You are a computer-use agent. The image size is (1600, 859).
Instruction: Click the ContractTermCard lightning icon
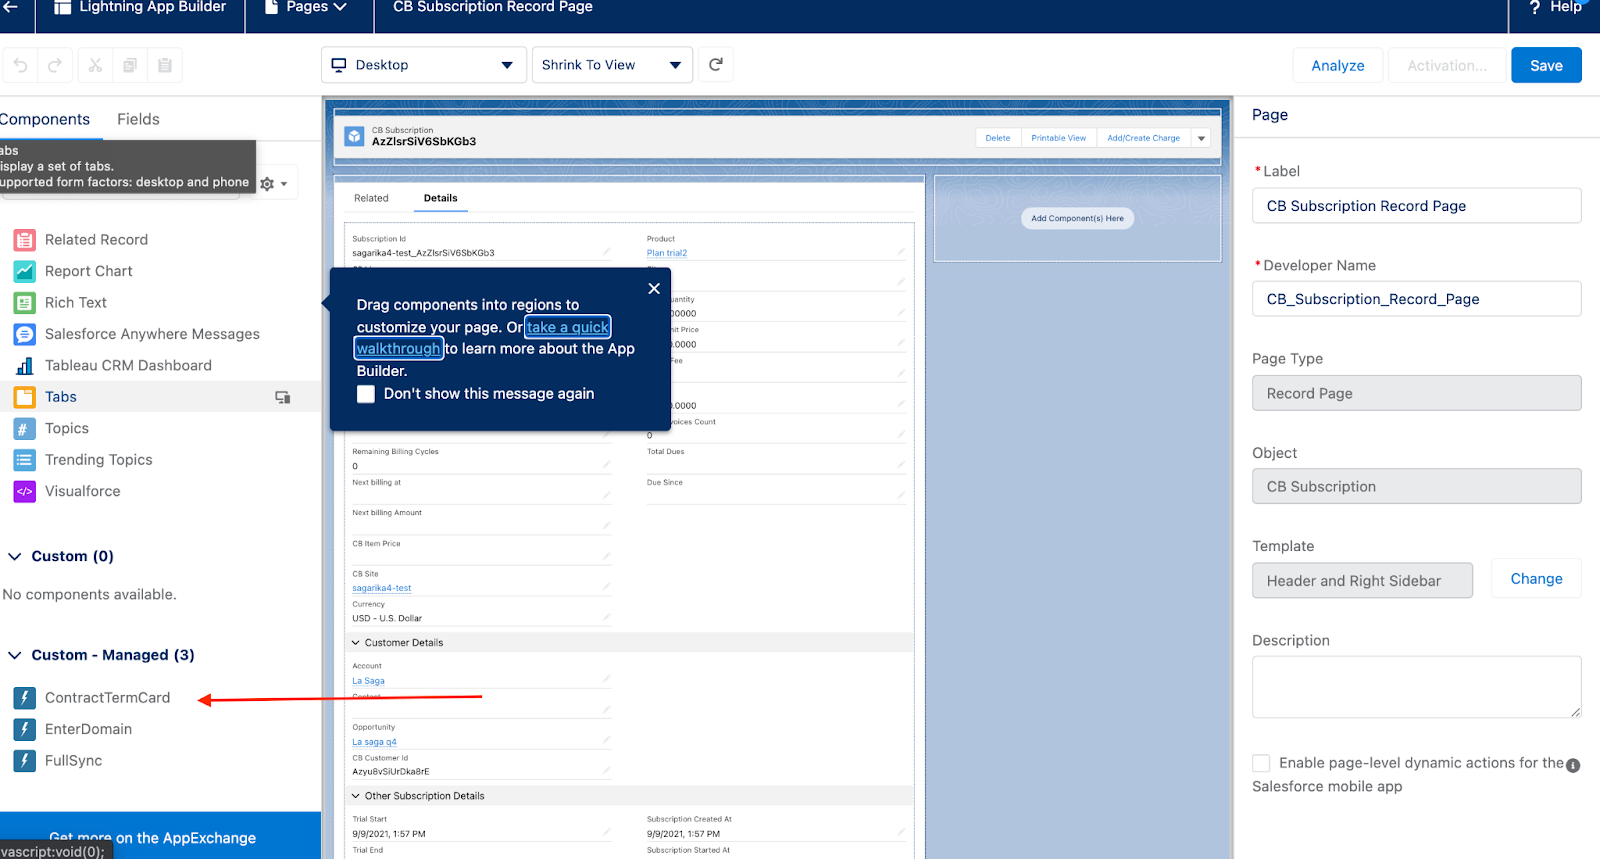click(x=25, y=698)
